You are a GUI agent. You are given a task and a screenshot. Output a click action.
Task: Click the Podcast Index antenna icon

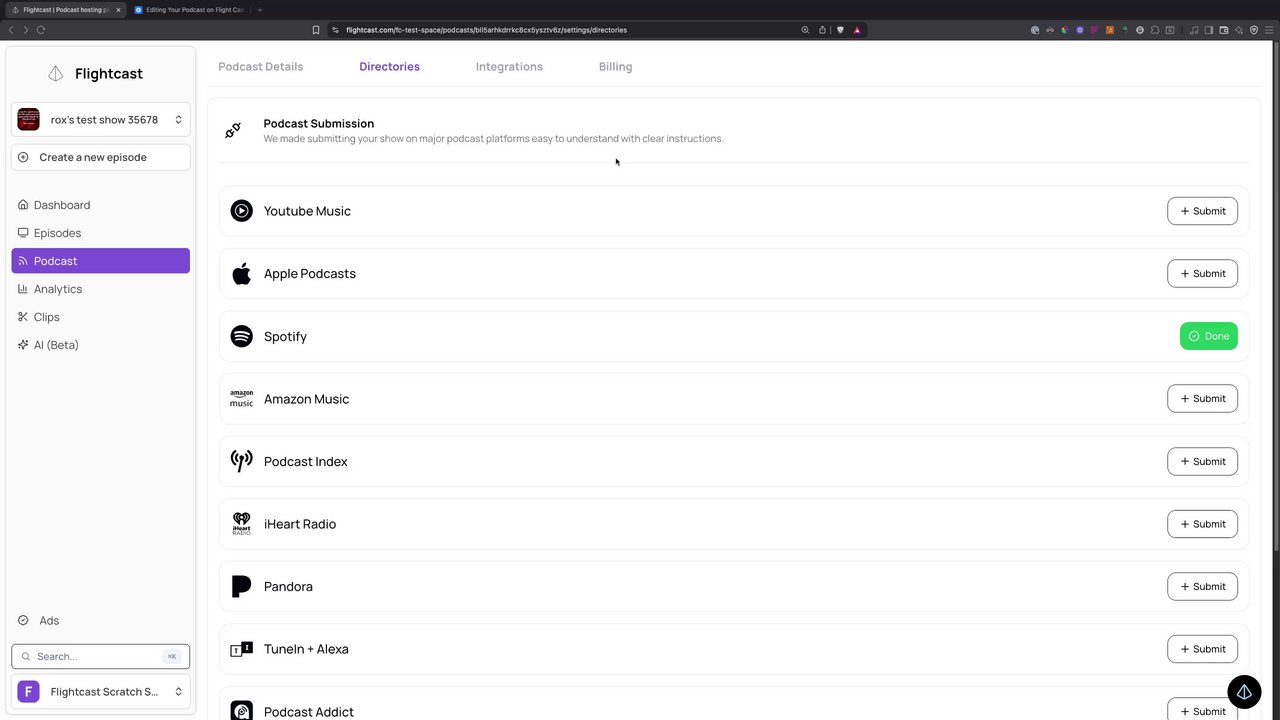point(241,461)
